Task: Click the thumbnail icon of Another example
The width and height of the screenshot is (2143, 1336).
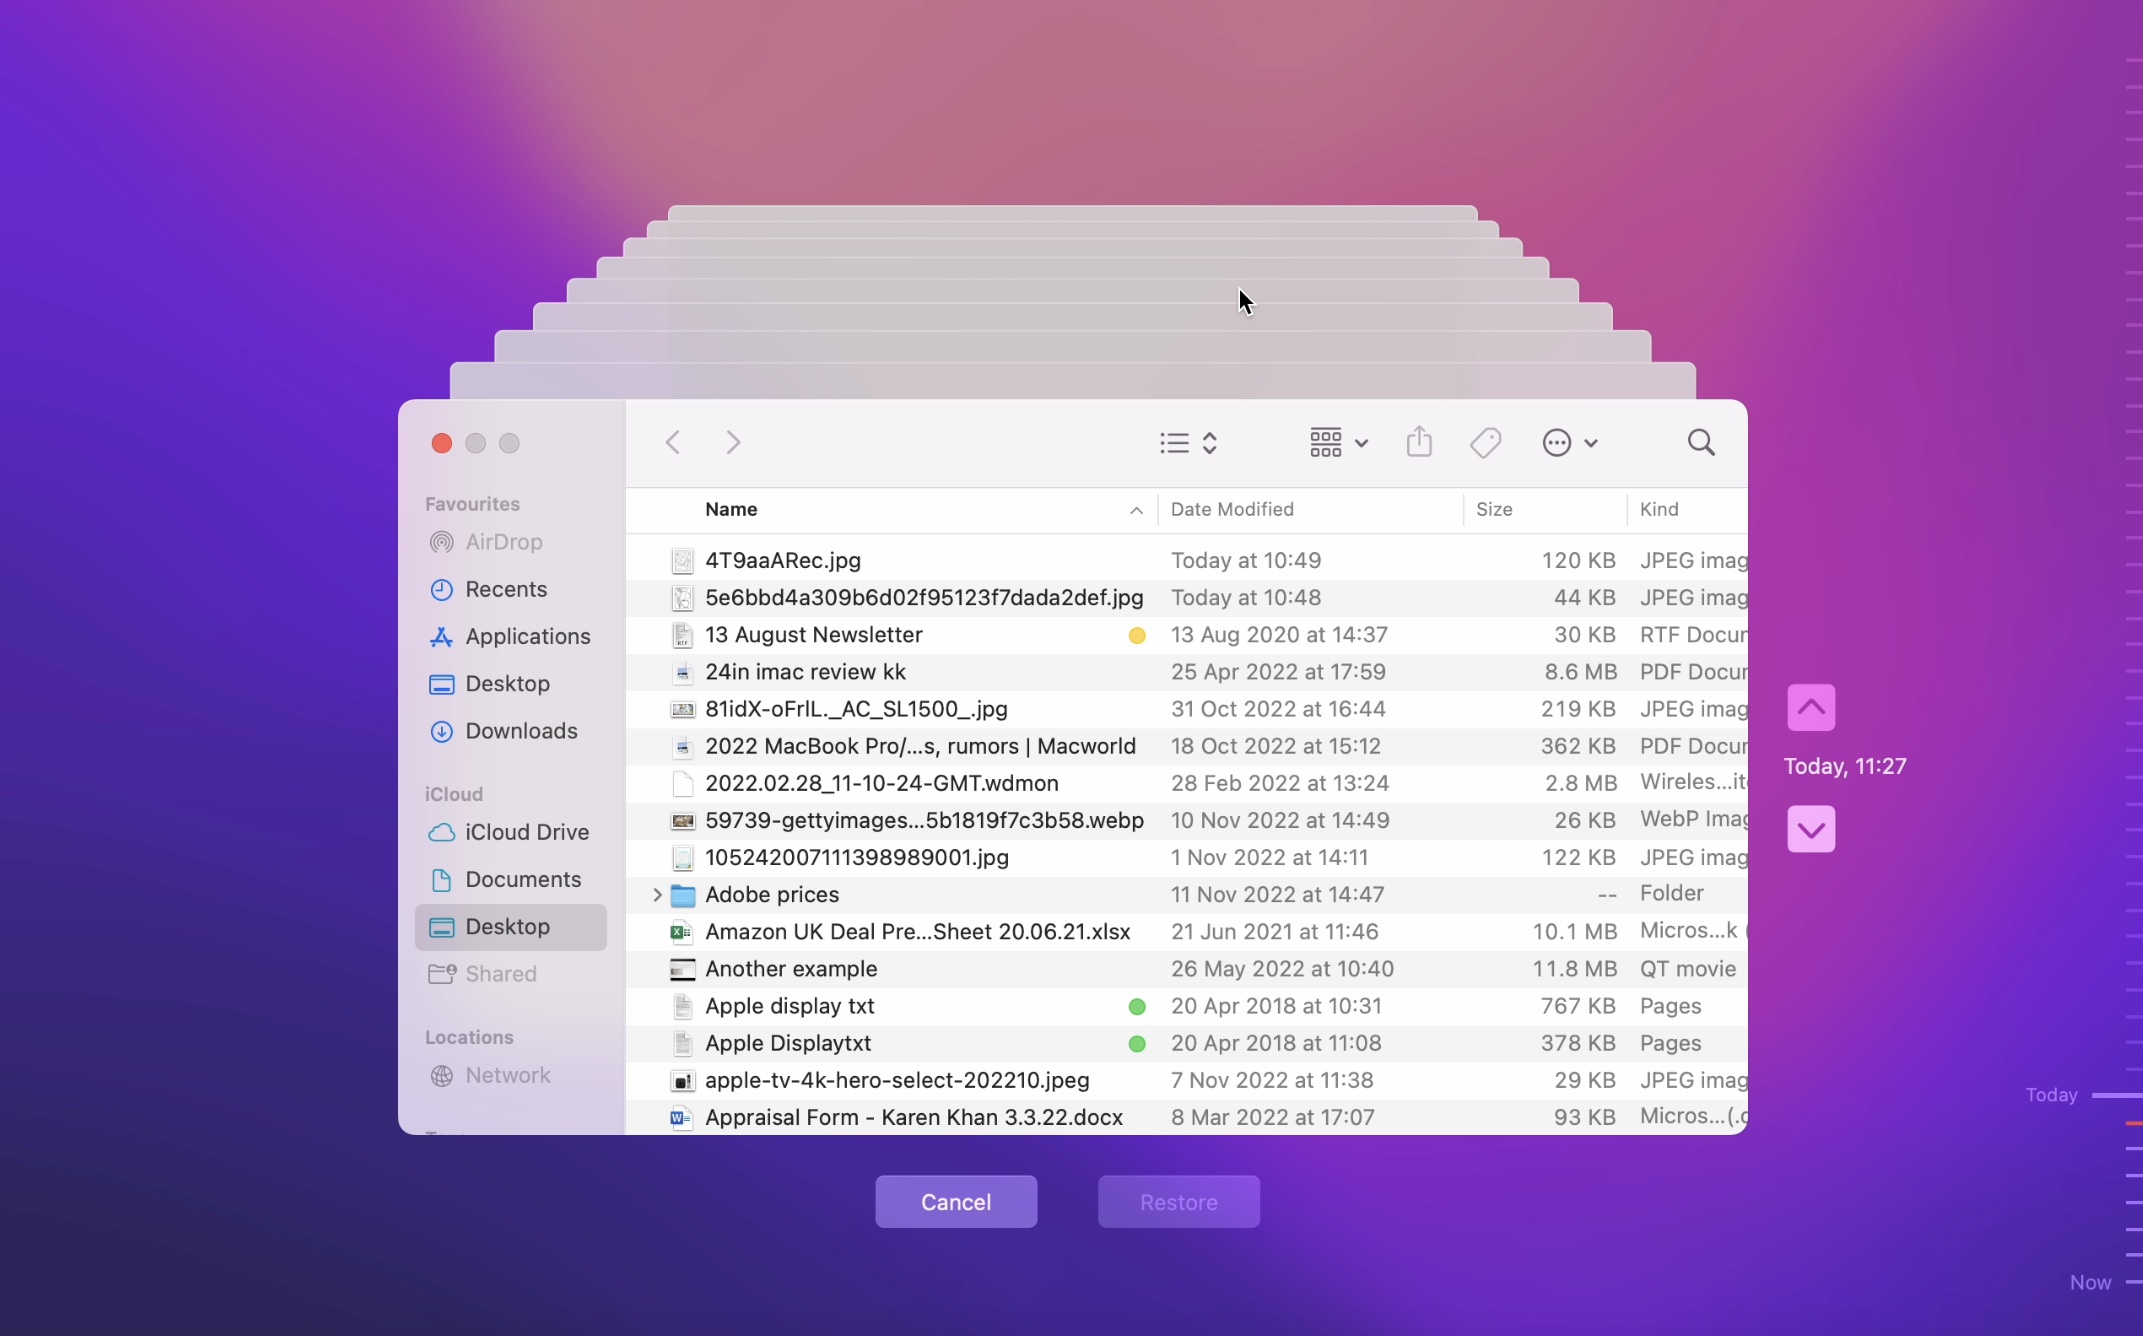Action: pos(682,969)
